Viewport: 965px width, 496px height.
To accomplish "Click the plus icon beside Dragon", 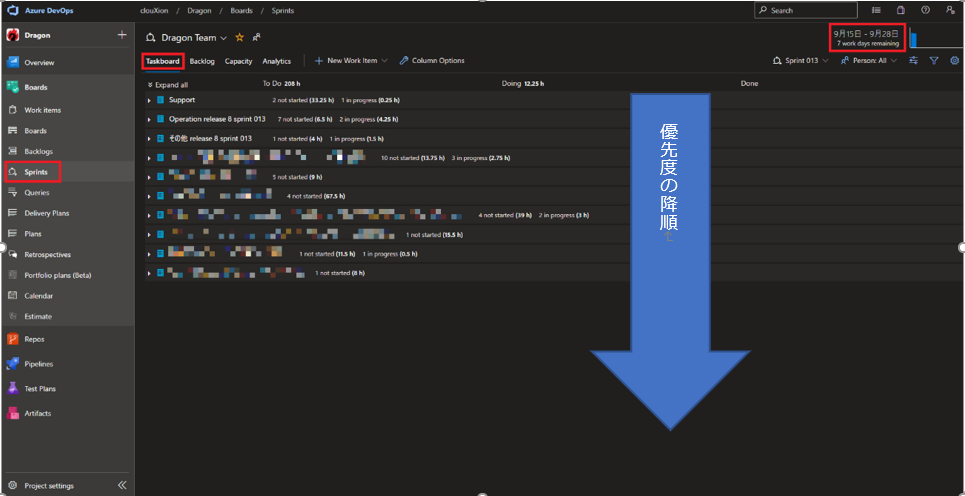I will [x=121, y=35].
